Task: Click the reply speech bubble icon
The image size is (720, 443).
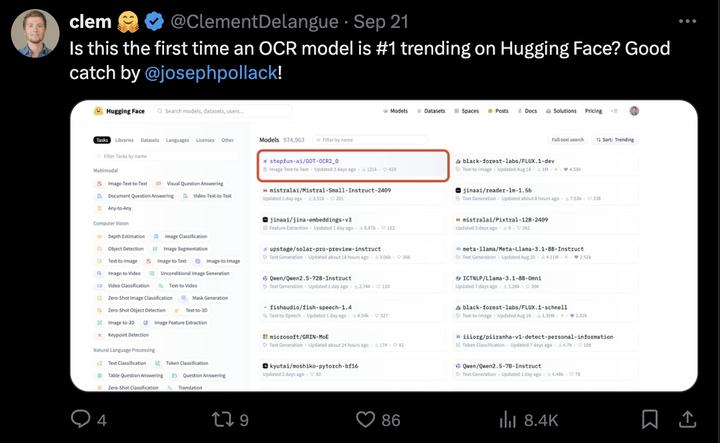Action: pos(82,420)
